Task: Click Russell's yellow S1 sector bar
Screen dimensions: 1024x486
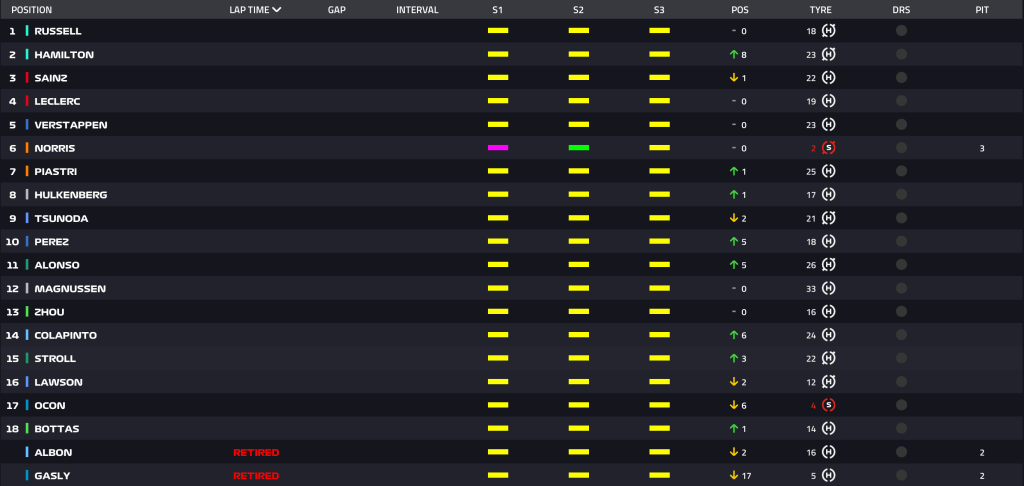Action: (x=498, y=31)
